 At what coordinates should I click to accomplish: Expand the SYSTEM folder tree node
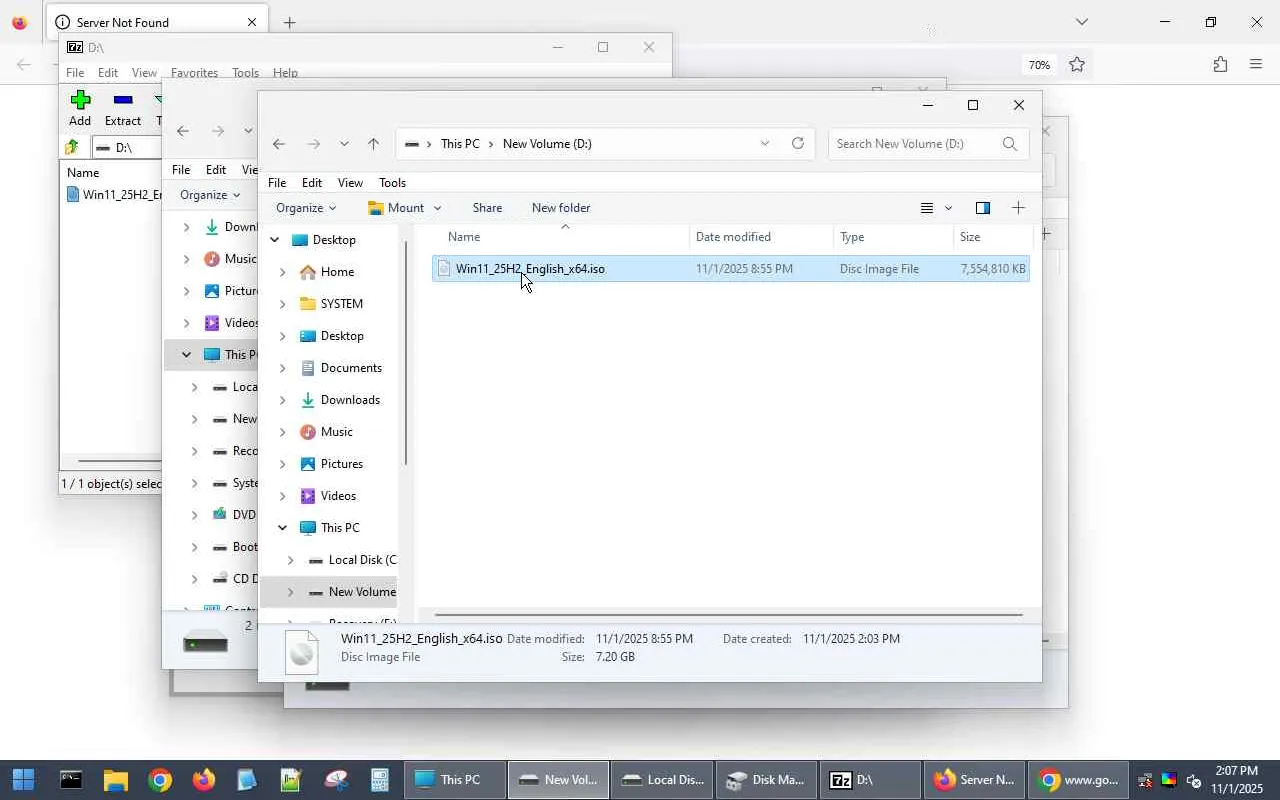[282, 304]
